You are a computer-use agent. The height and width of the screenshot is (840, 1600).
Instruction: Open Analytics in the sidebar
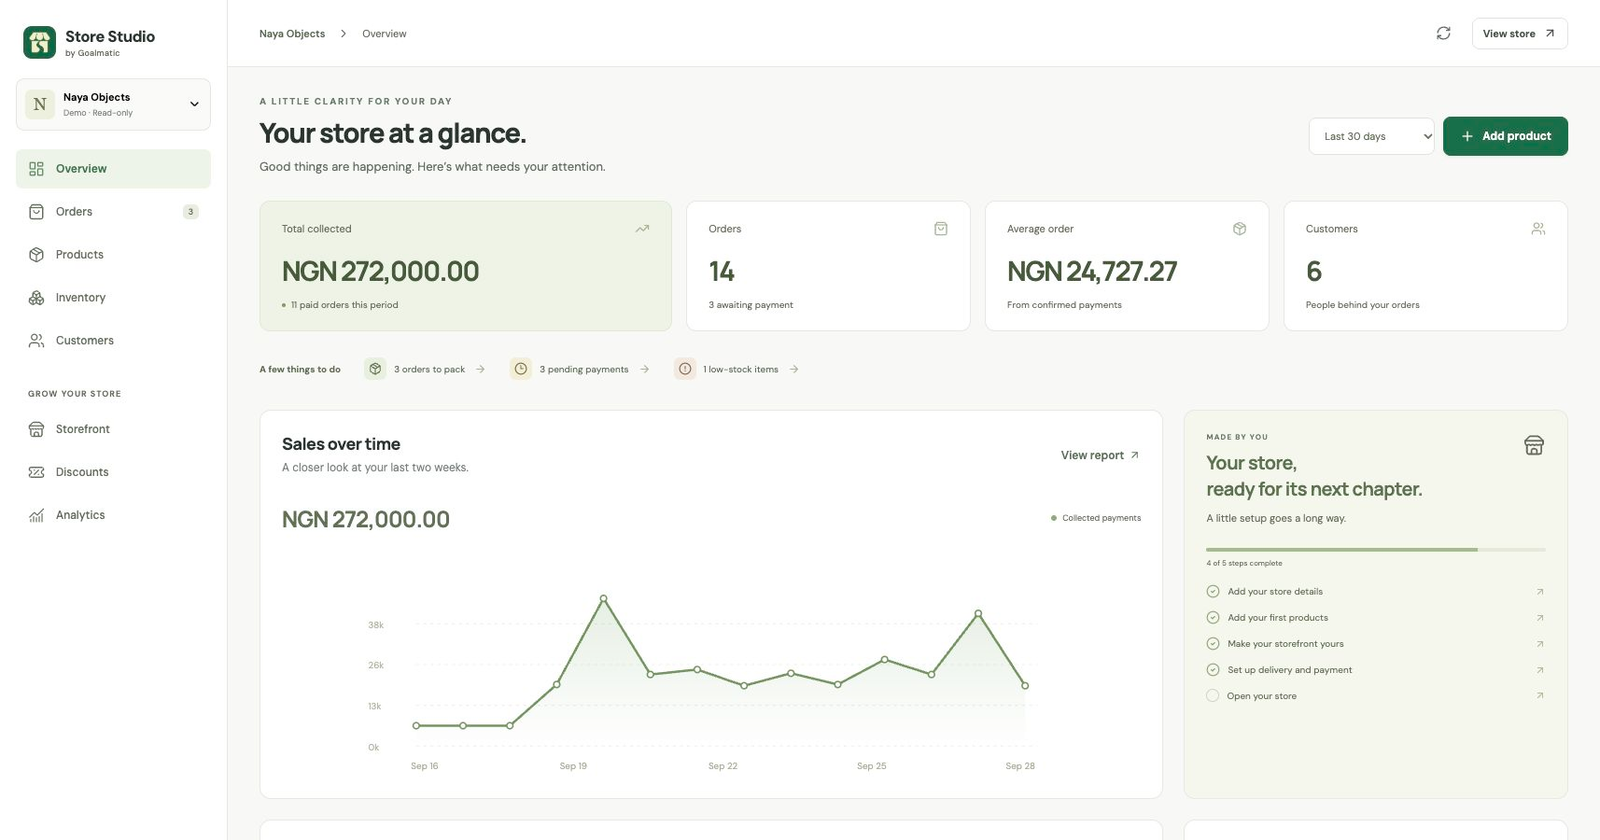pyautogui.click(x=113, y=515)
